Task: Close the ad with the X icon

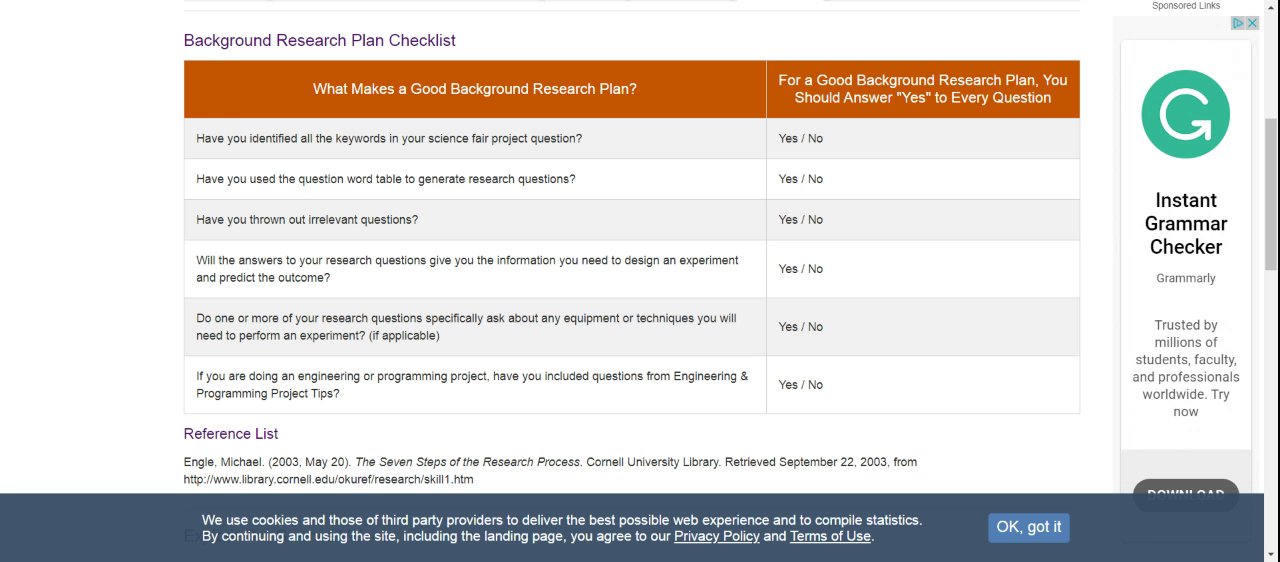Action: [1252, 23]
